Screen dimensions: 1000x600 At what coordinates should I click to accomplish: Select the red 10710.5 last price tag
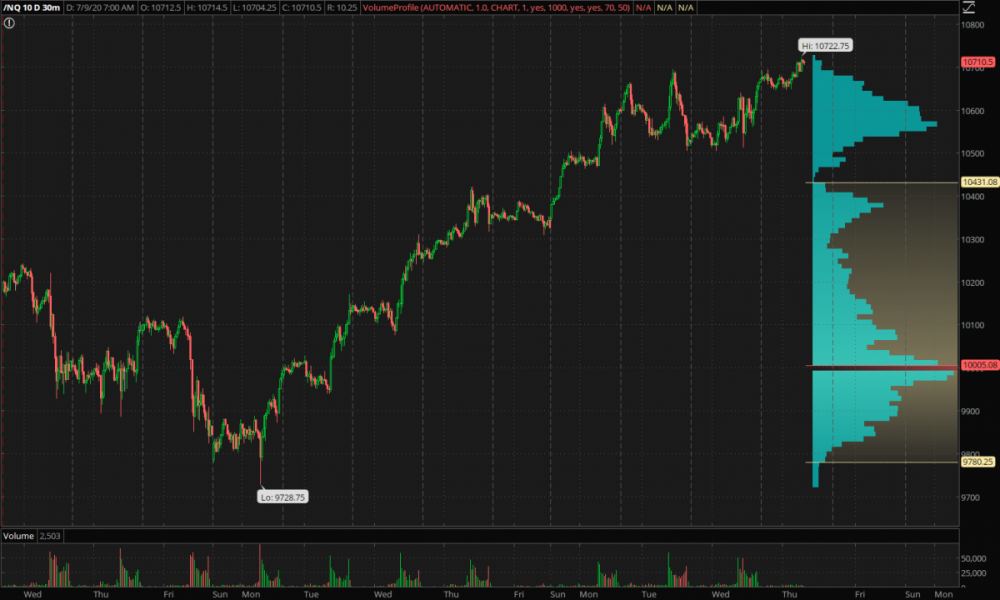point(978,62)
